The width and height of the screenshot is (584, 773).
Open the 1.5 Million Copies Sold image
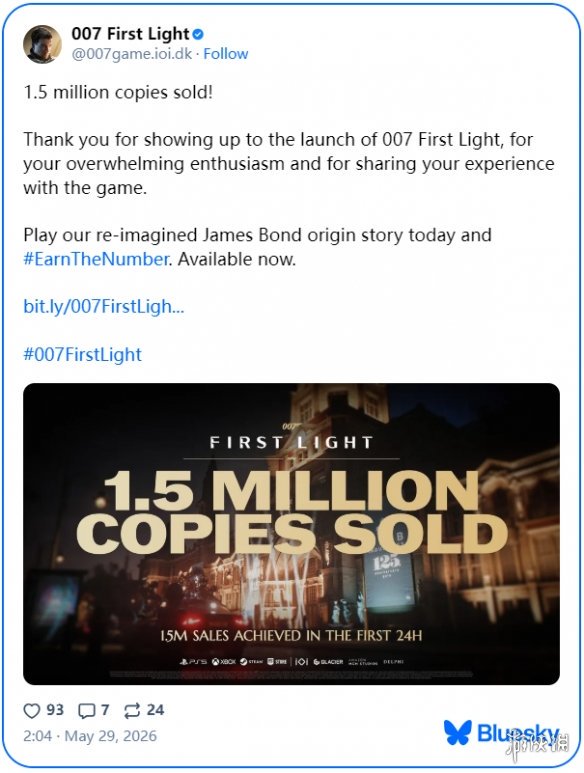[x=291, y=534]
